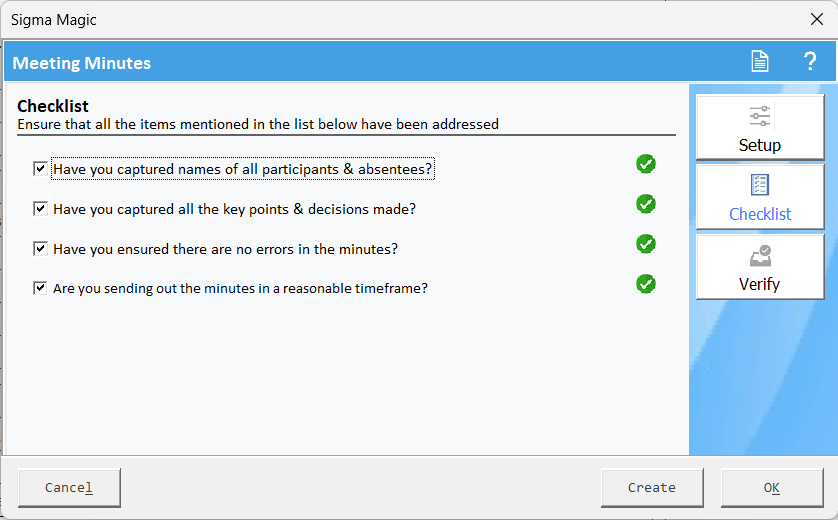Toggle the key points & decisions checkbox
The image size is (838, 520).
(x=40, y=209)
